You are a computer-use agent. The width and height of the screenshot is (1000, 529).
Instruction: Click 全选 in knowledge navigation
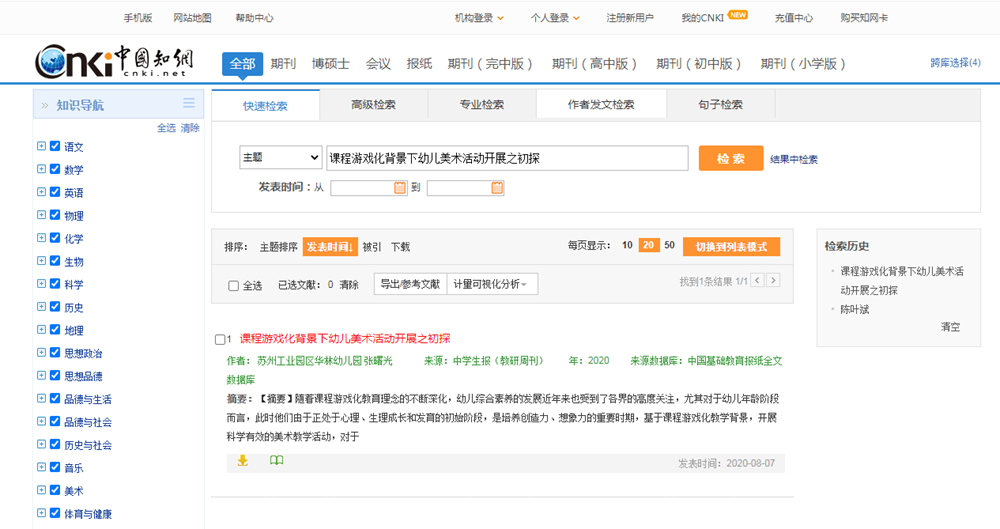[x=166, y=128]
